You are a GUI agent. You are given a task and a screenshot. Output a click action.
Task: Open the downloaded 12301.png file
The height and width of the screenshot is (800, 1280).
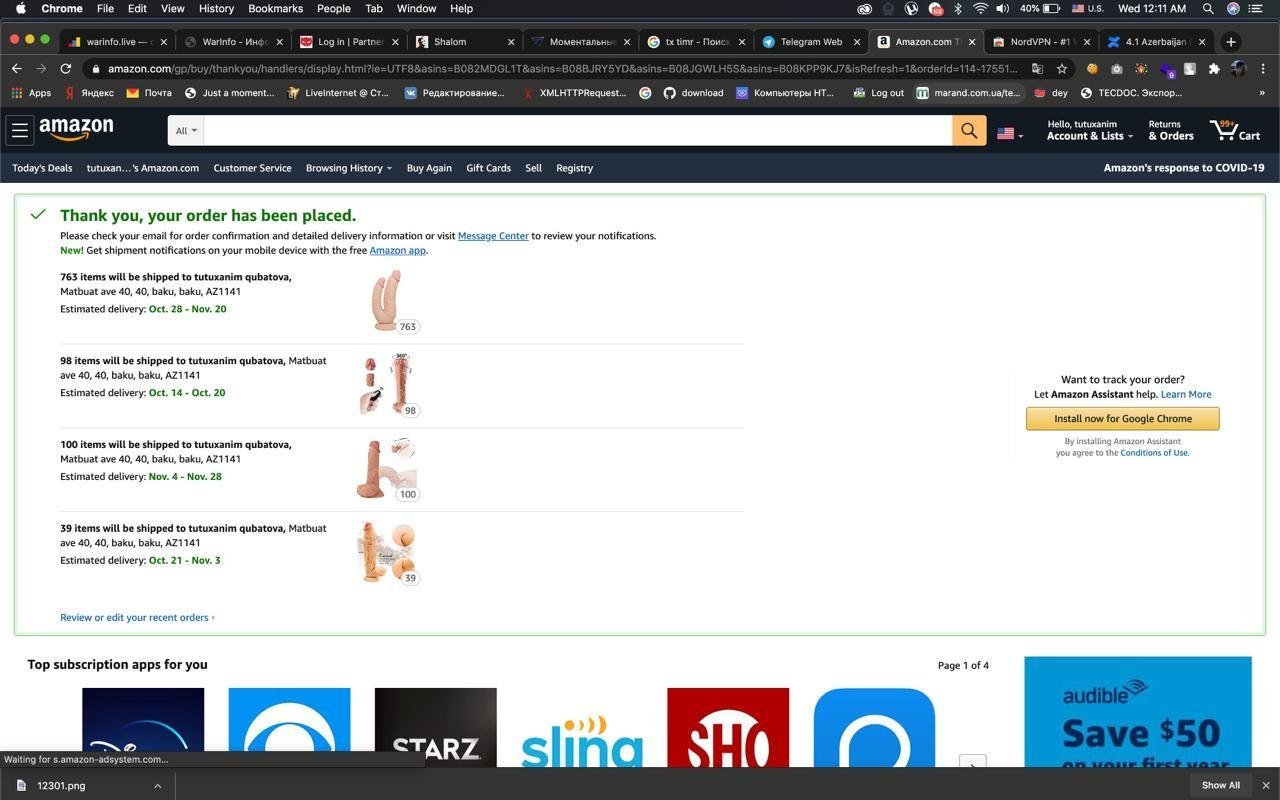[x=62, y=785]
